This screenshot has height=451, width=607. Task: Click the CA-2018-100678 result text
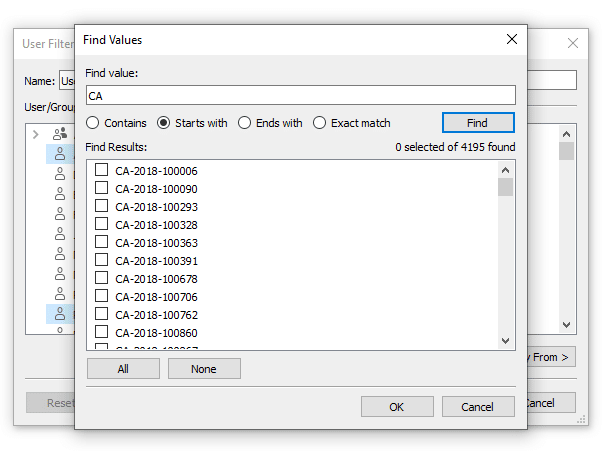pyautogui.click(x=156, y=279)
